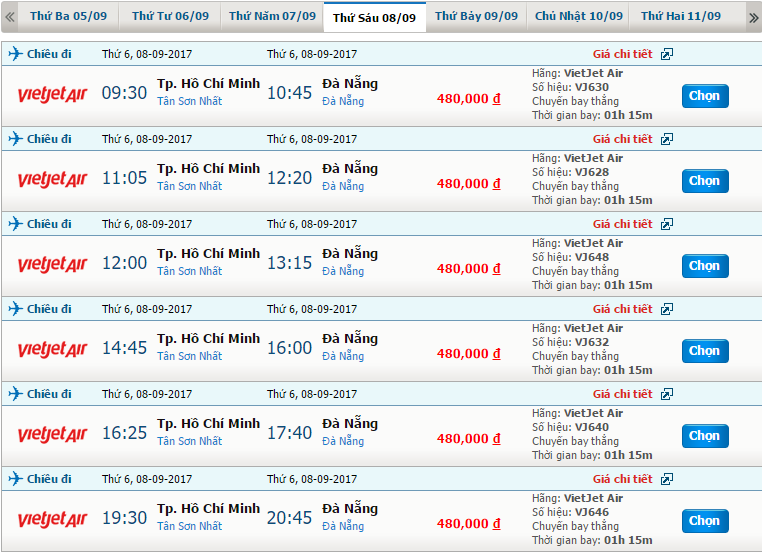Open price detail popup icon for VJ640 flight
This screenshot has width=762, height=552.
pyautogui.click(x=667, y=394)
